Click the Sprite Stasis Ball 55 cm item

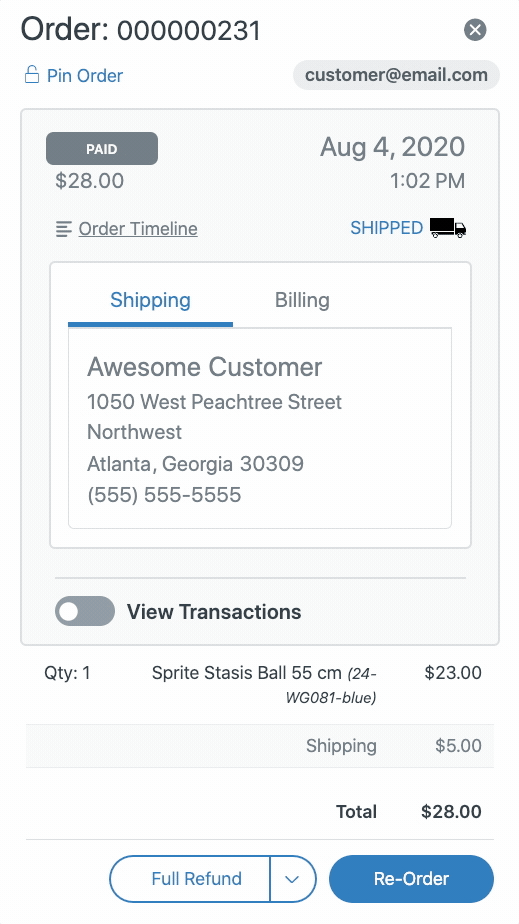point(247,672)
